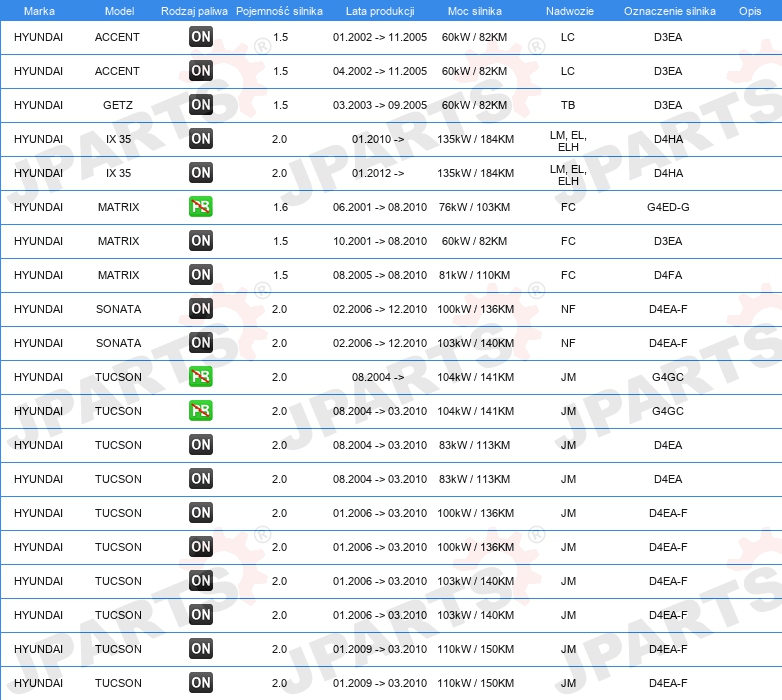The image size is (782, 700).
Task: Click the Lata produkcji column header
Action: click(x=380, y=11)
